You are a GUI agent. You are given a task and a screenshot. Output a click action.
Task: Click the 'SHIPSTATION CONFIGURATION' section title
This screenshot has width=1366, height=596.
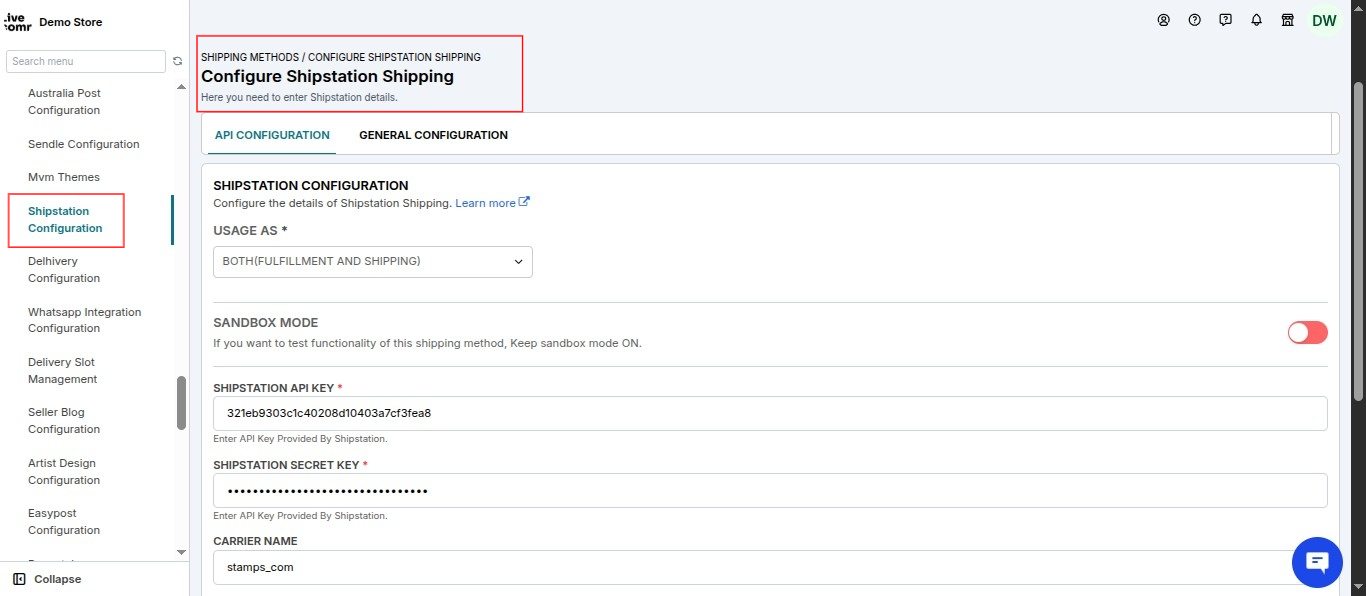click(311, 185)
